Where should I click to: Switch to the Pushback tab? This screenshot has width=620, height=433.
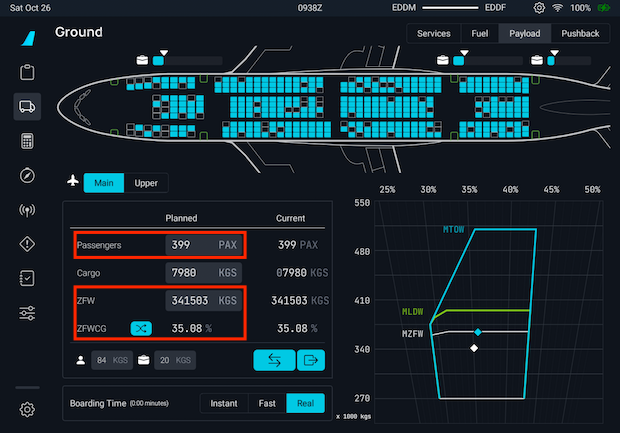click(x=580, y=33)
